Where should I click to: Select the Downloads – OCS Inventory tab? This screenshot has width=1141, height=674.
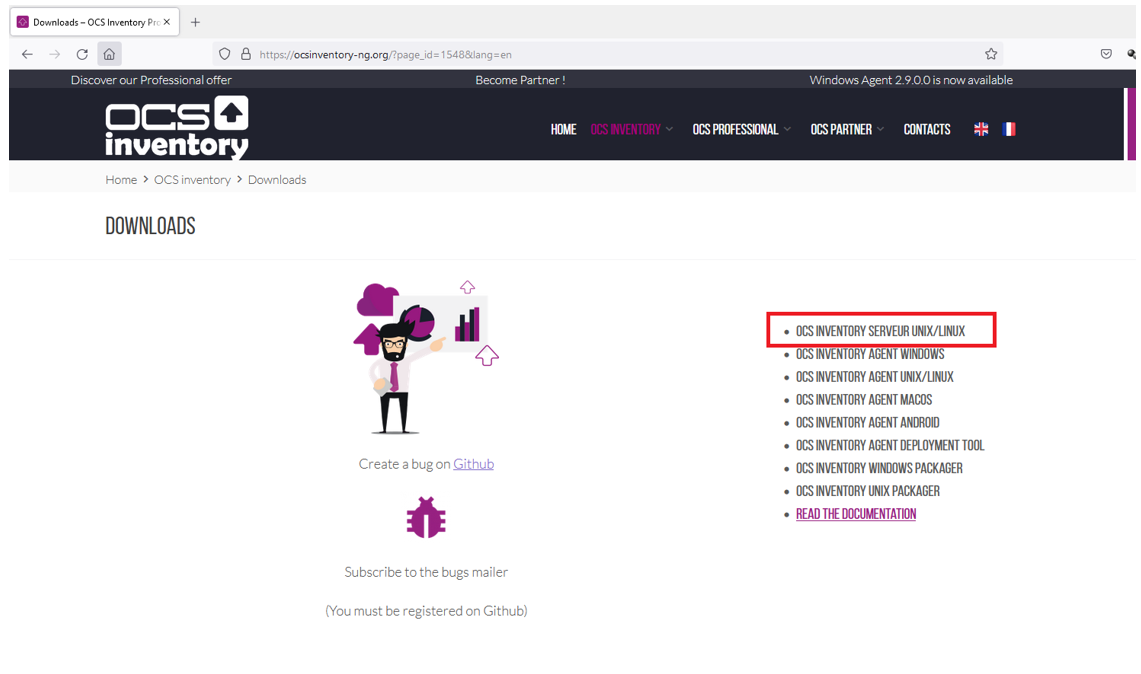click(95, 22)
